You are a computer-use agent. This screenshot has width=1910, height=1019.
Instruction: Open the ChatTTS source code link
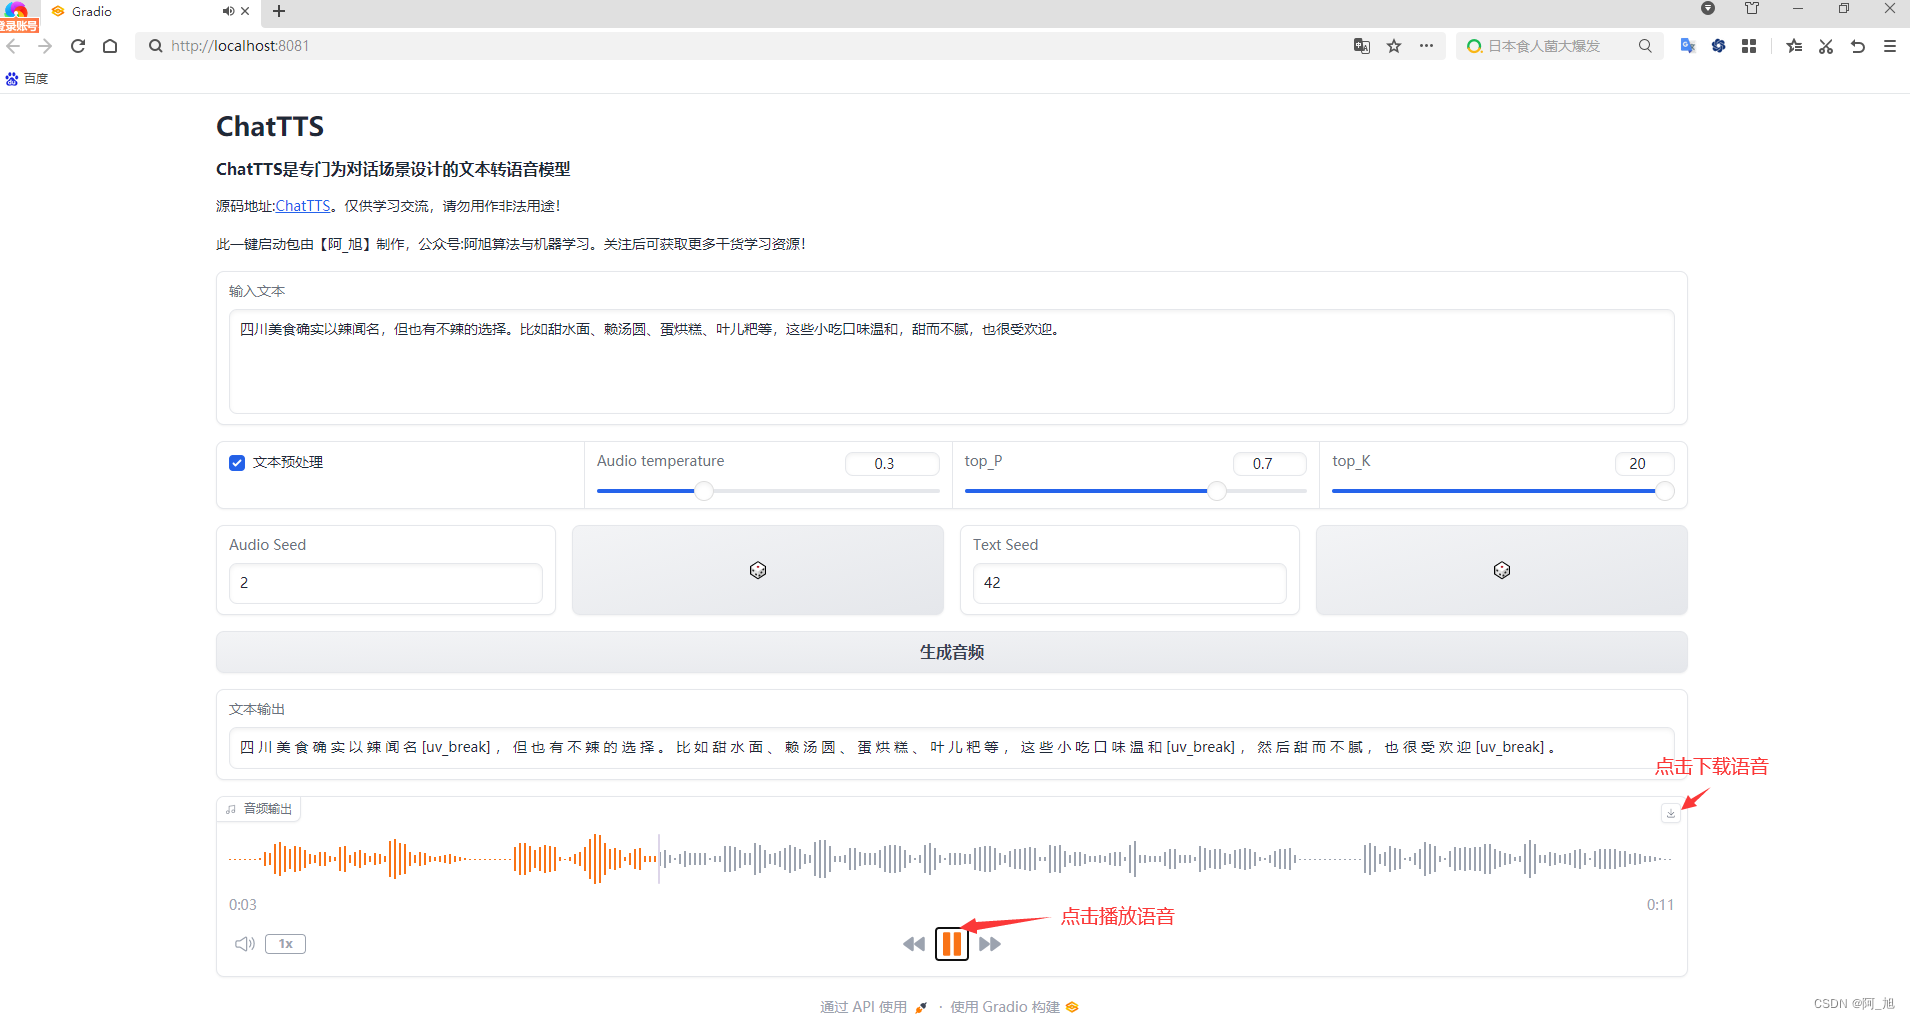[303, 205]
